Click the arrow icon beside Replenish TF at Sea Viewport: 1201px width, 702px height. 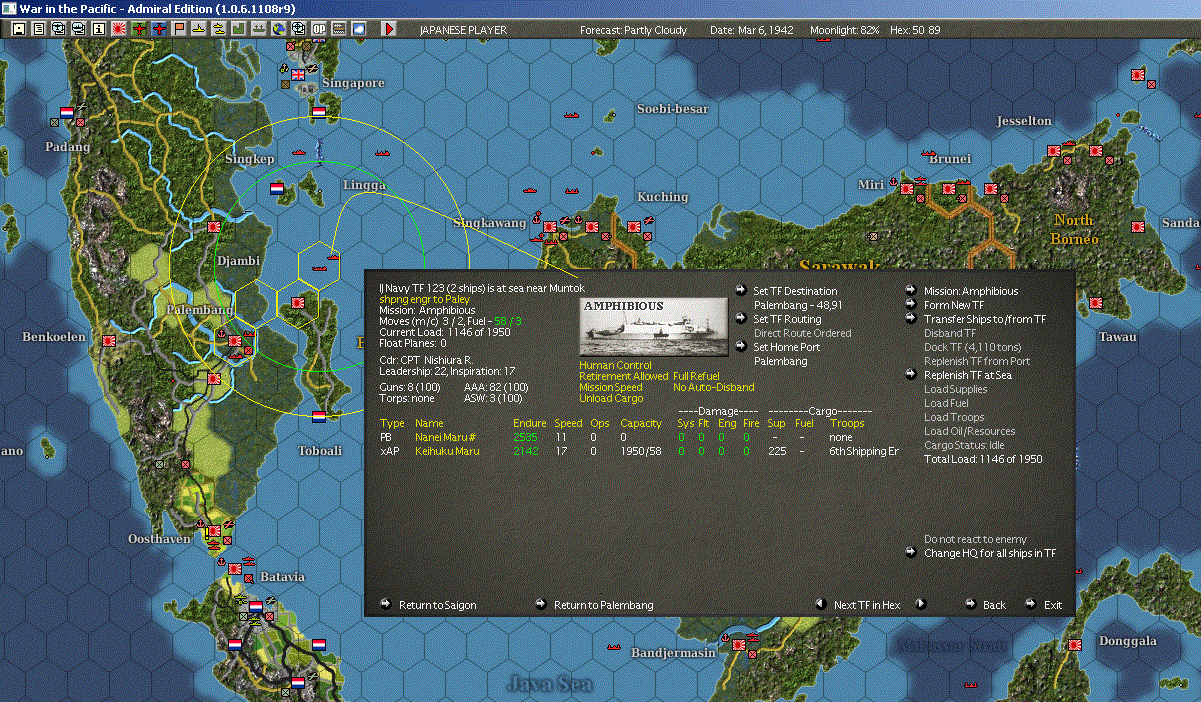point(911,374)
